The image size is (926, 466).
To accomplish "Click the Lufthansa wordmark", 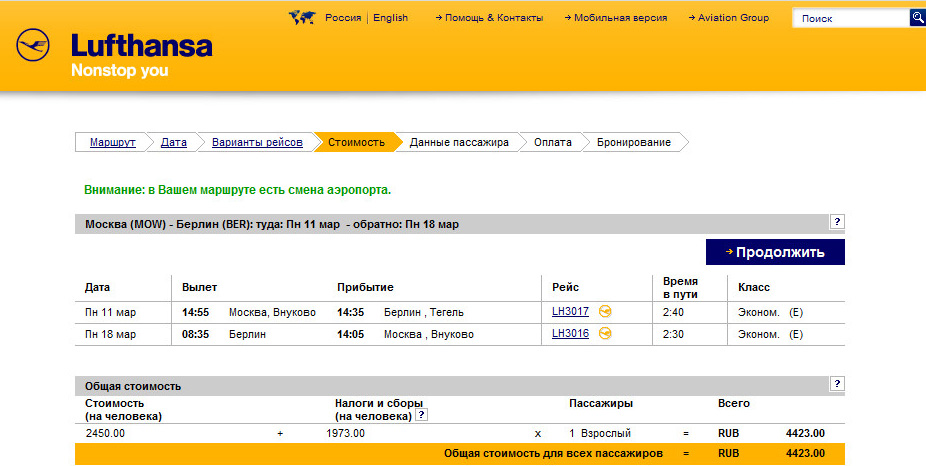I will tap(142, 45).
